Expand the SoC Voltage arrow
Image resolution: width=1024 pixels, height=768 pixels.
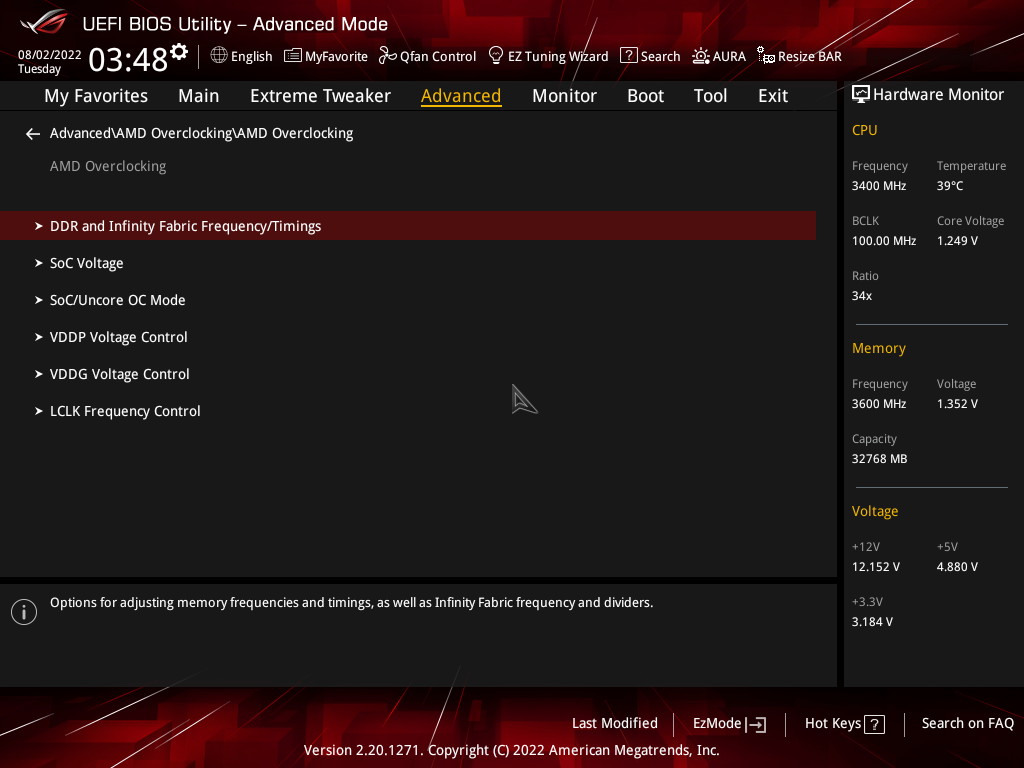point(39,263)
